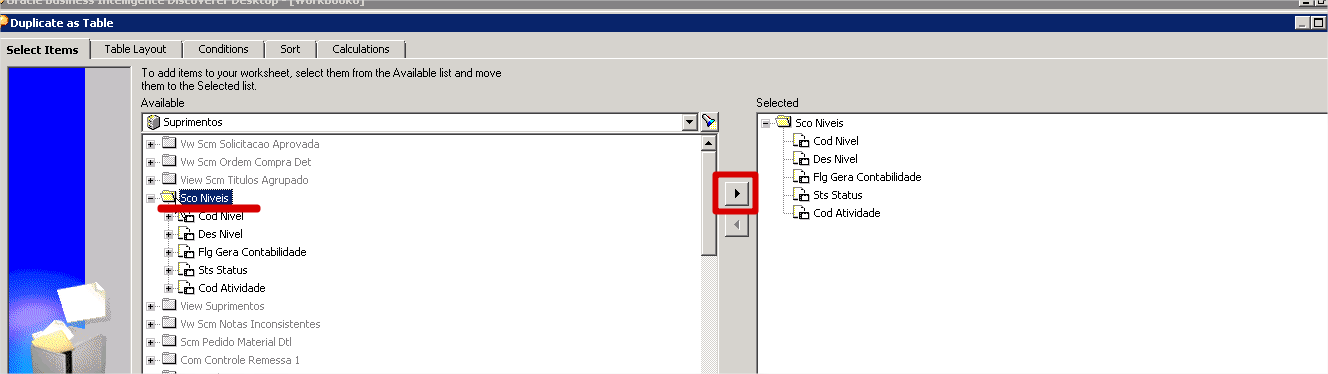Open the Suprimentos business area dropdown
Image resolution: width=1328 pixels, height=374 pixels.
pyautogui.click(x=688, y=122)
